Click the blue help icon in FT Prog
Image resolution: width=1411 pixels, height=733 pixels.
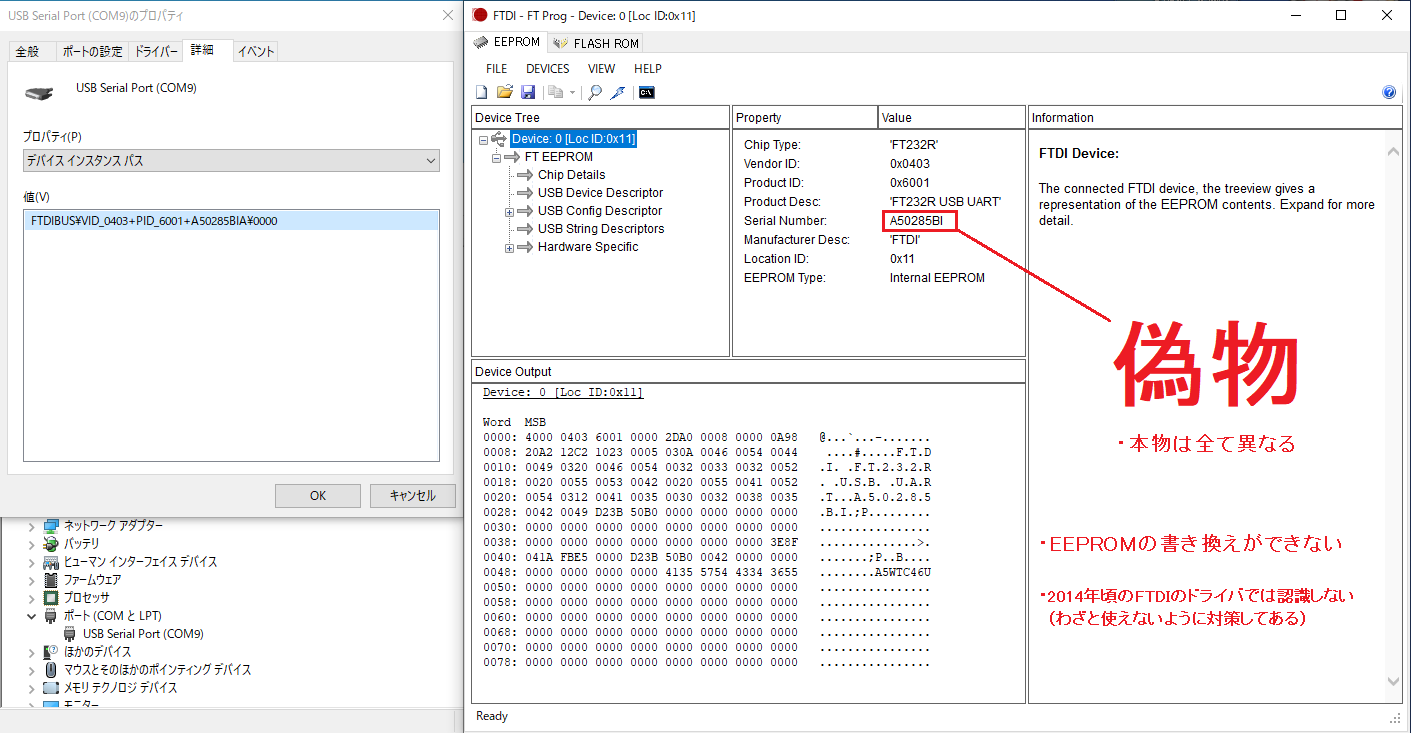coord(1389,93)
